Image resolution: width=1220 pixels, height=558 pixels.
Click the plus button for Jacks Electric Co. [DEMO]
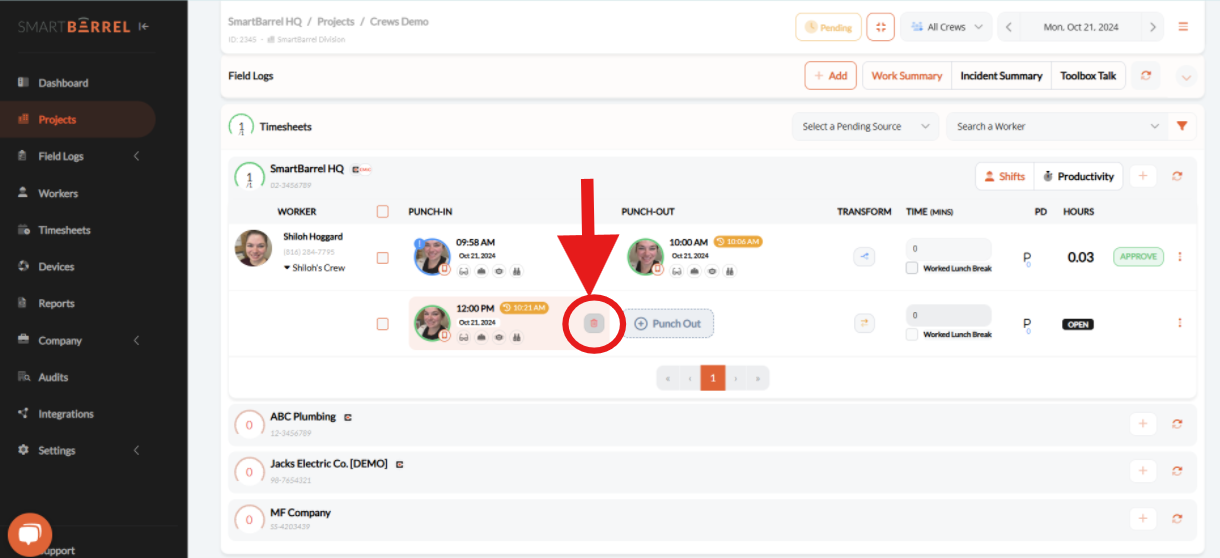click(x=1142, y=471)
